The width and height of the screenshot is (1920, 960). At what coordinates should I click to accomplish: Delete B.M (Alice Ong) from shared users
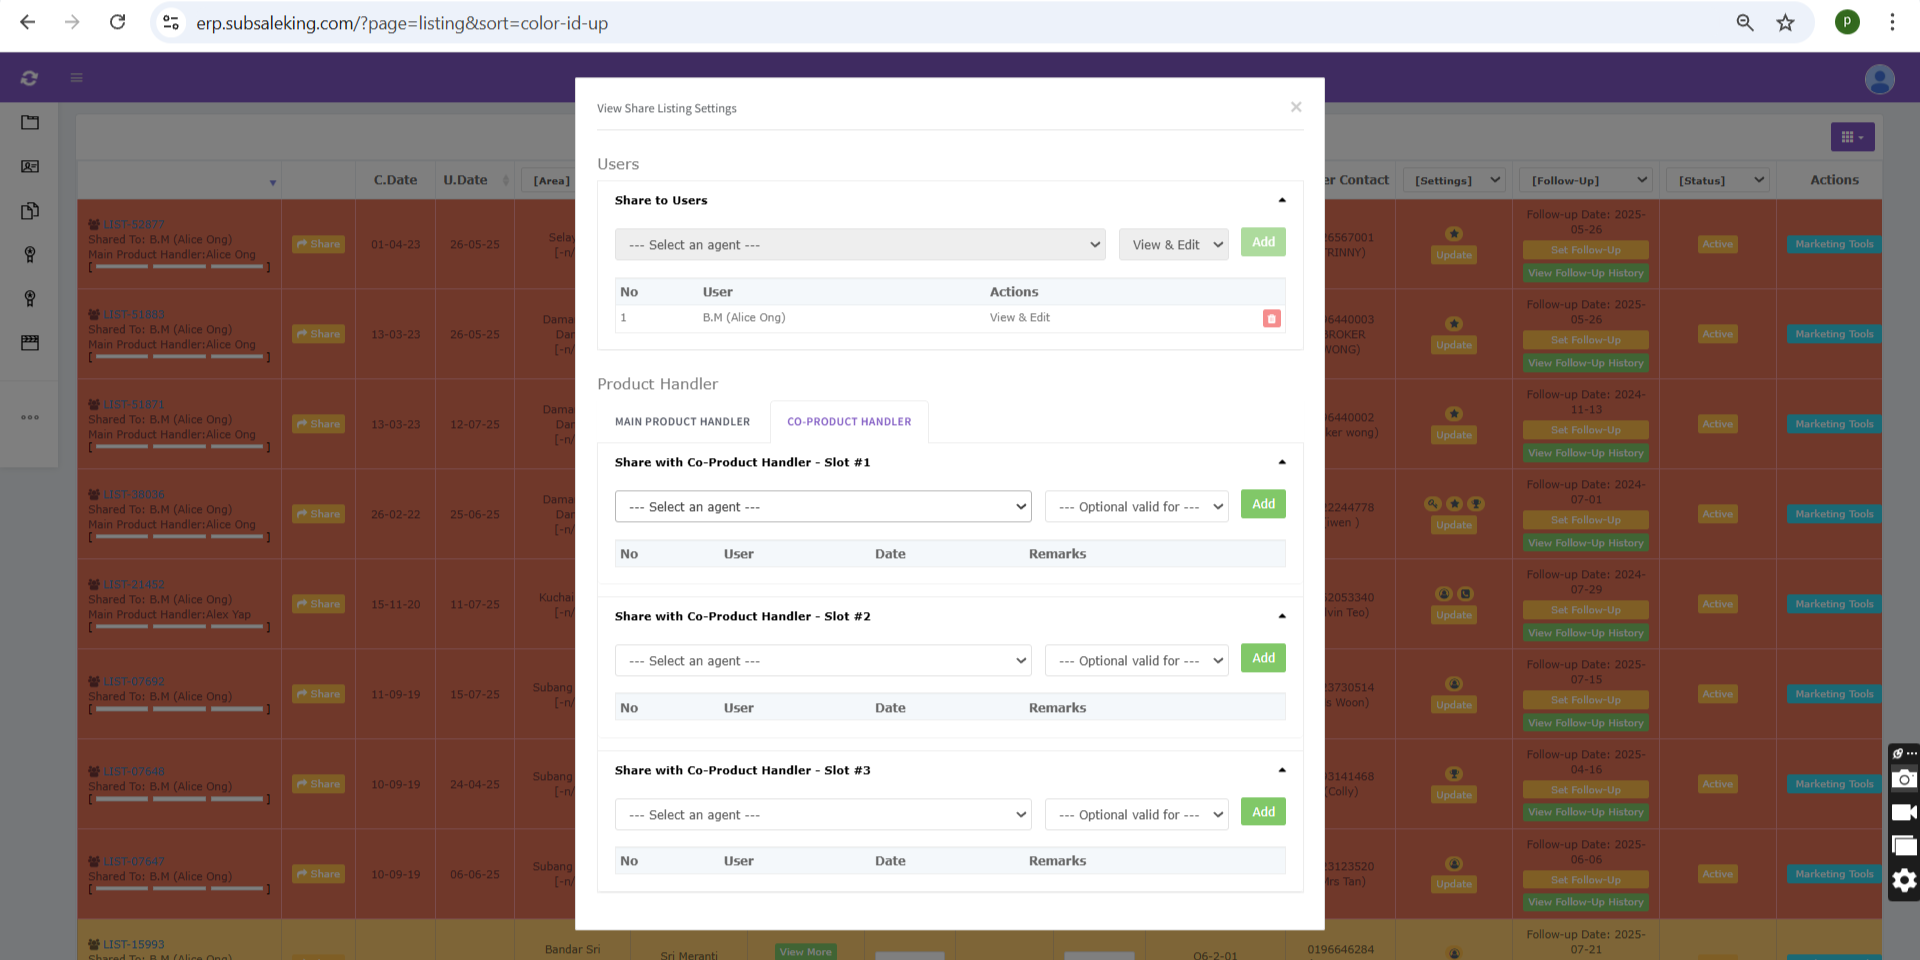tap(1271, 318)
